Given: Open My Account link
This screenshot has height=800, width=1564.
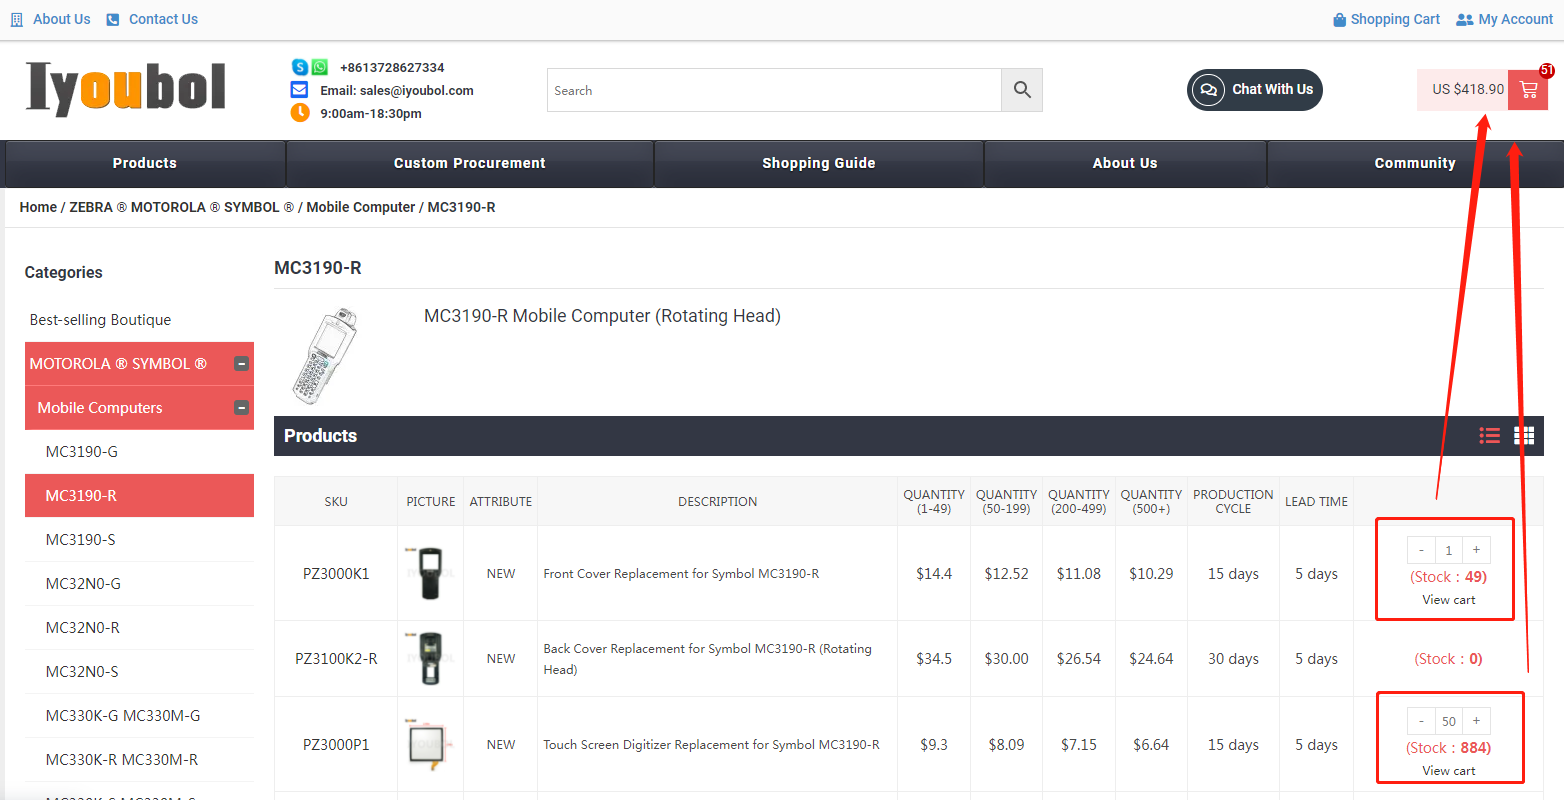Looking at the screenshot, I should [1516, 19].
